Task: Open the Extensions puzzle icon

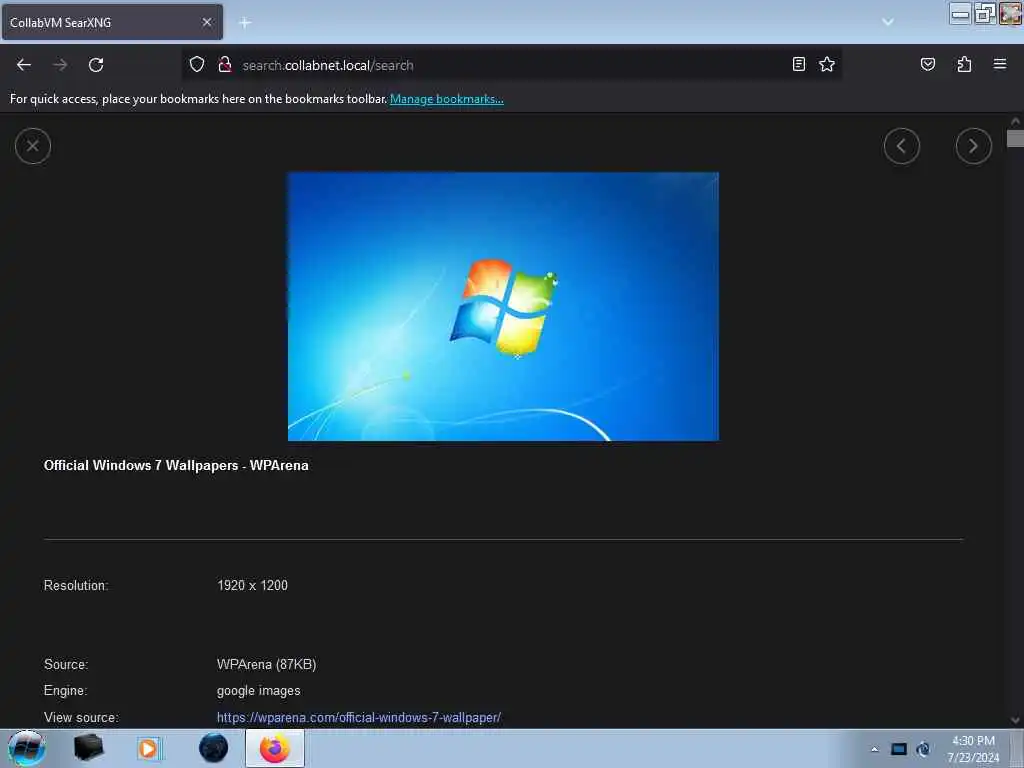Action: click(x=965, y=64)
